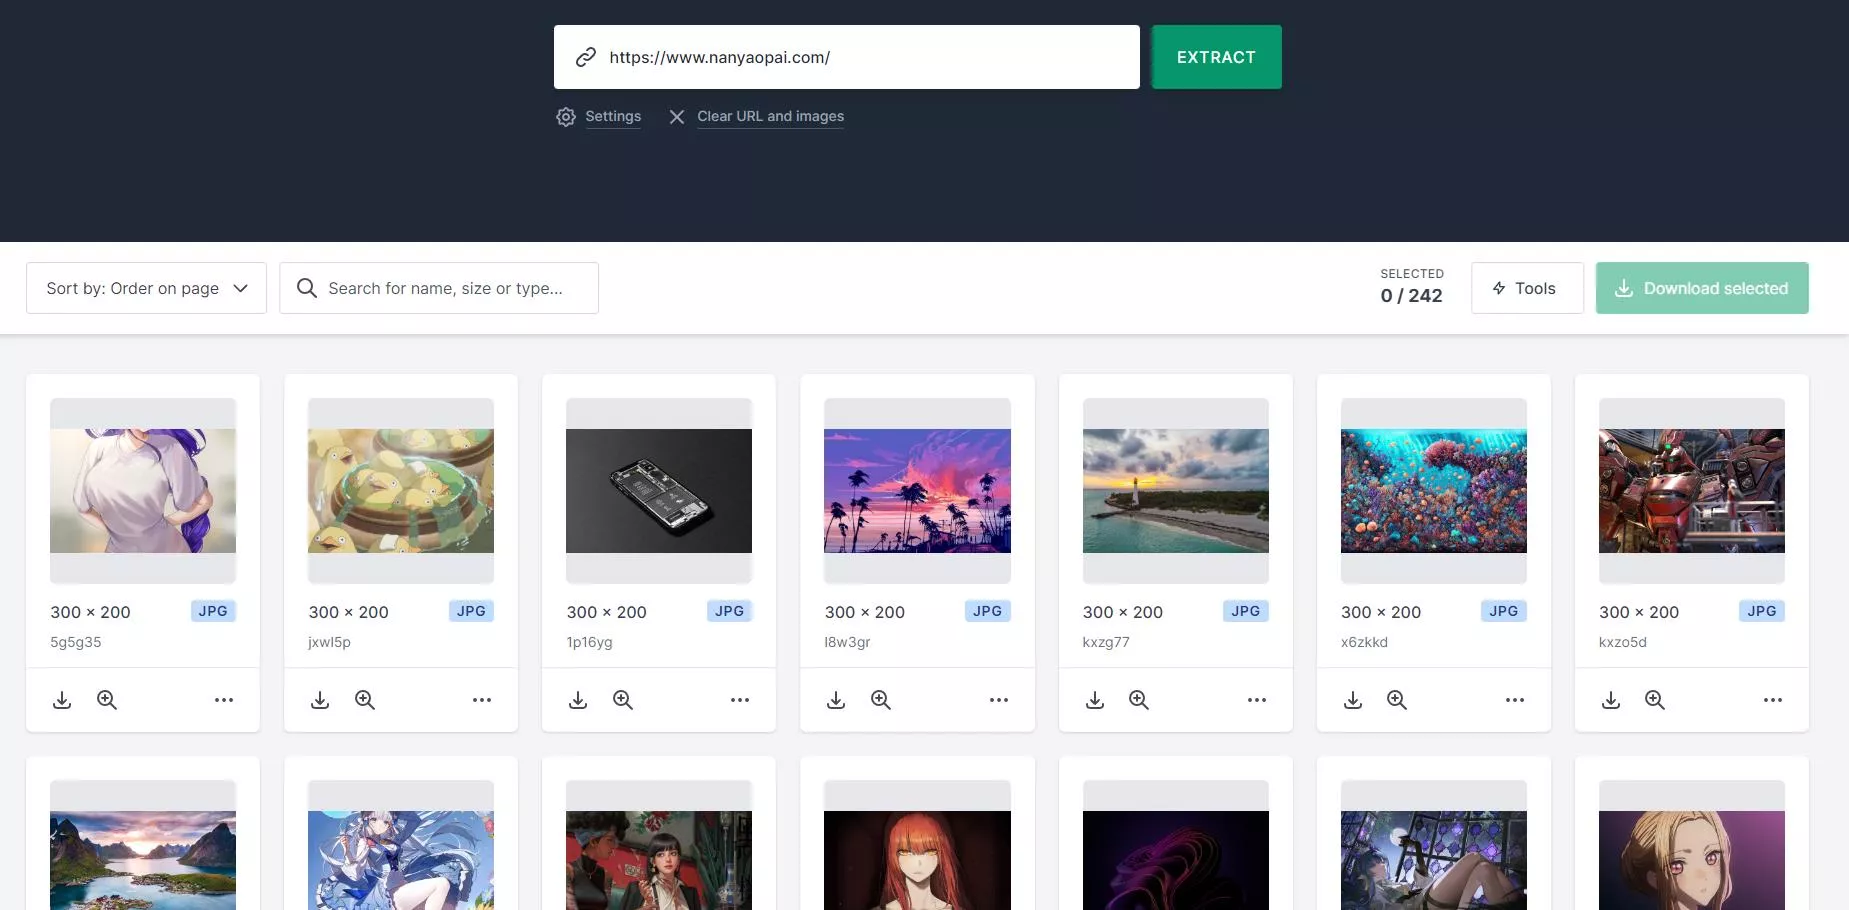Select the l8w3gr sunset palms thumbnail

[917, 491]
